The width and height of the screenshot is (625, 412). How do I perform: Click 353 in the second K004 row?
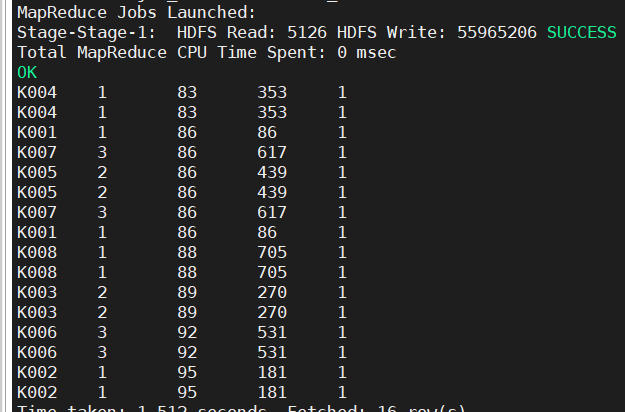(272, 113)
